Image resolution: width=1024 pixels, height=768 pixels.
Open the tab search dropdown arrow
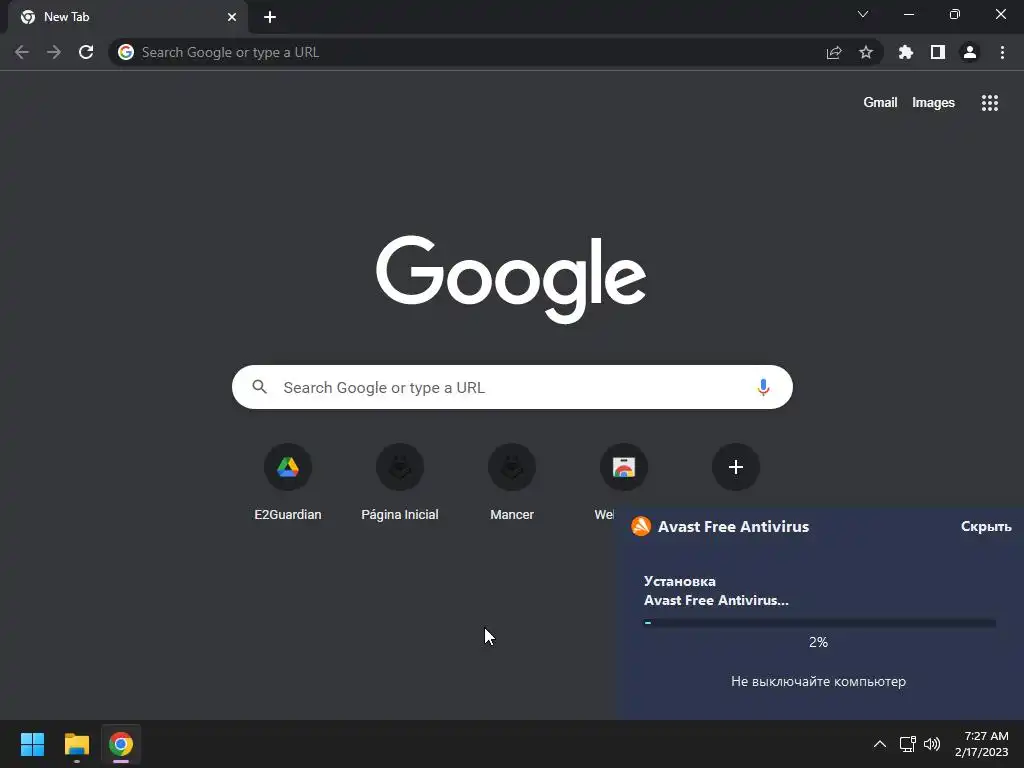[863, 14]
